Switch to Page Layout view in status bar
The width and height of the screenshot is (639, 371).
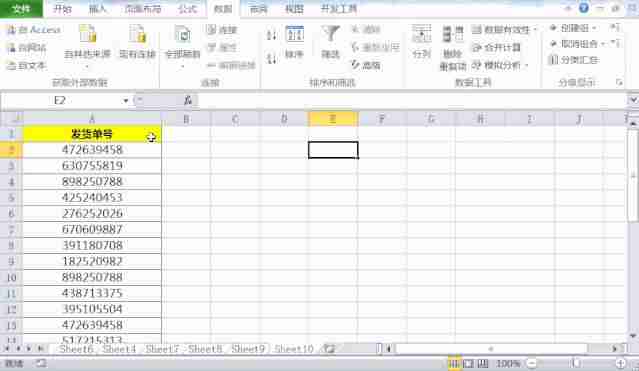[468, 363]
